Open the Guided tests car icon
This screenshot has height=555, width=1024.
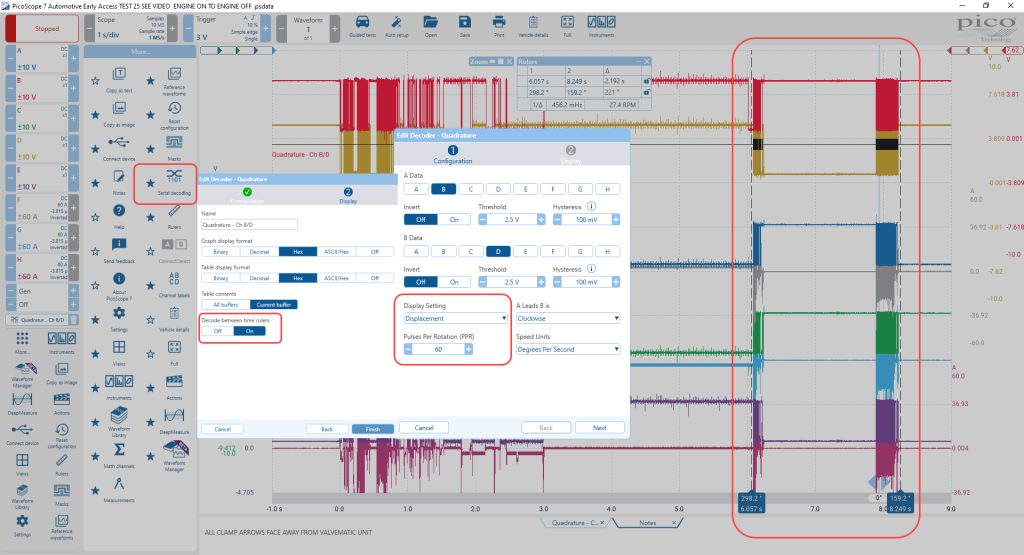[x=362, y=25]
